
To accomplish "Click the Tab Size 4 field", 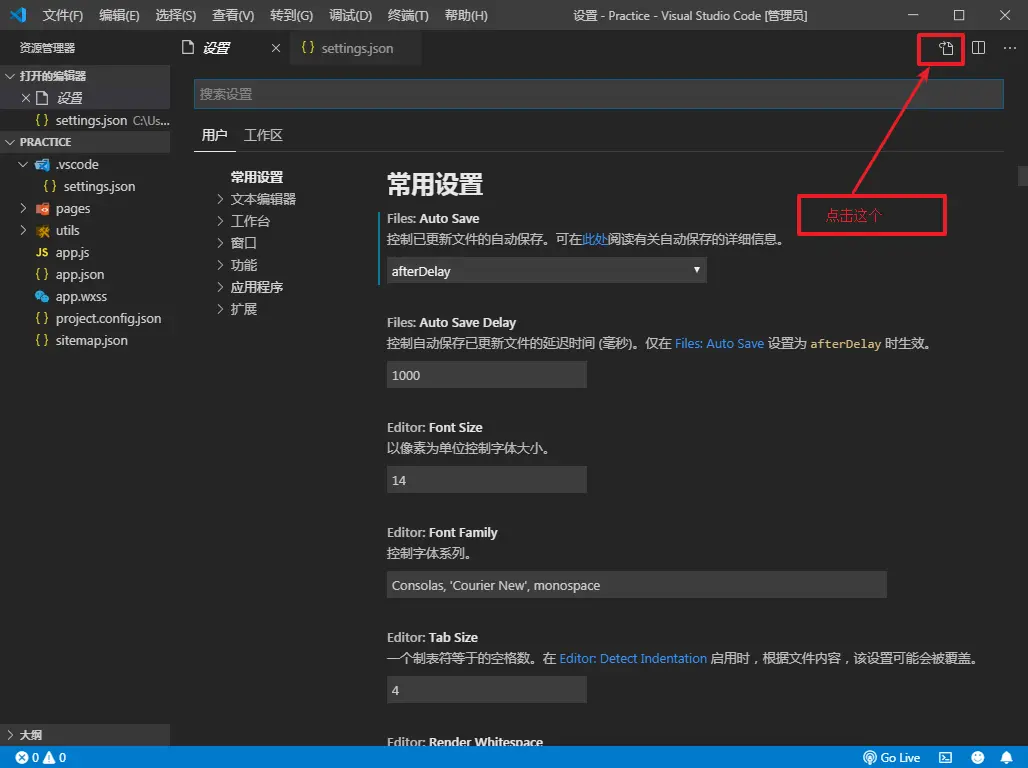I will pyautogui.click(x=486, y=690).
